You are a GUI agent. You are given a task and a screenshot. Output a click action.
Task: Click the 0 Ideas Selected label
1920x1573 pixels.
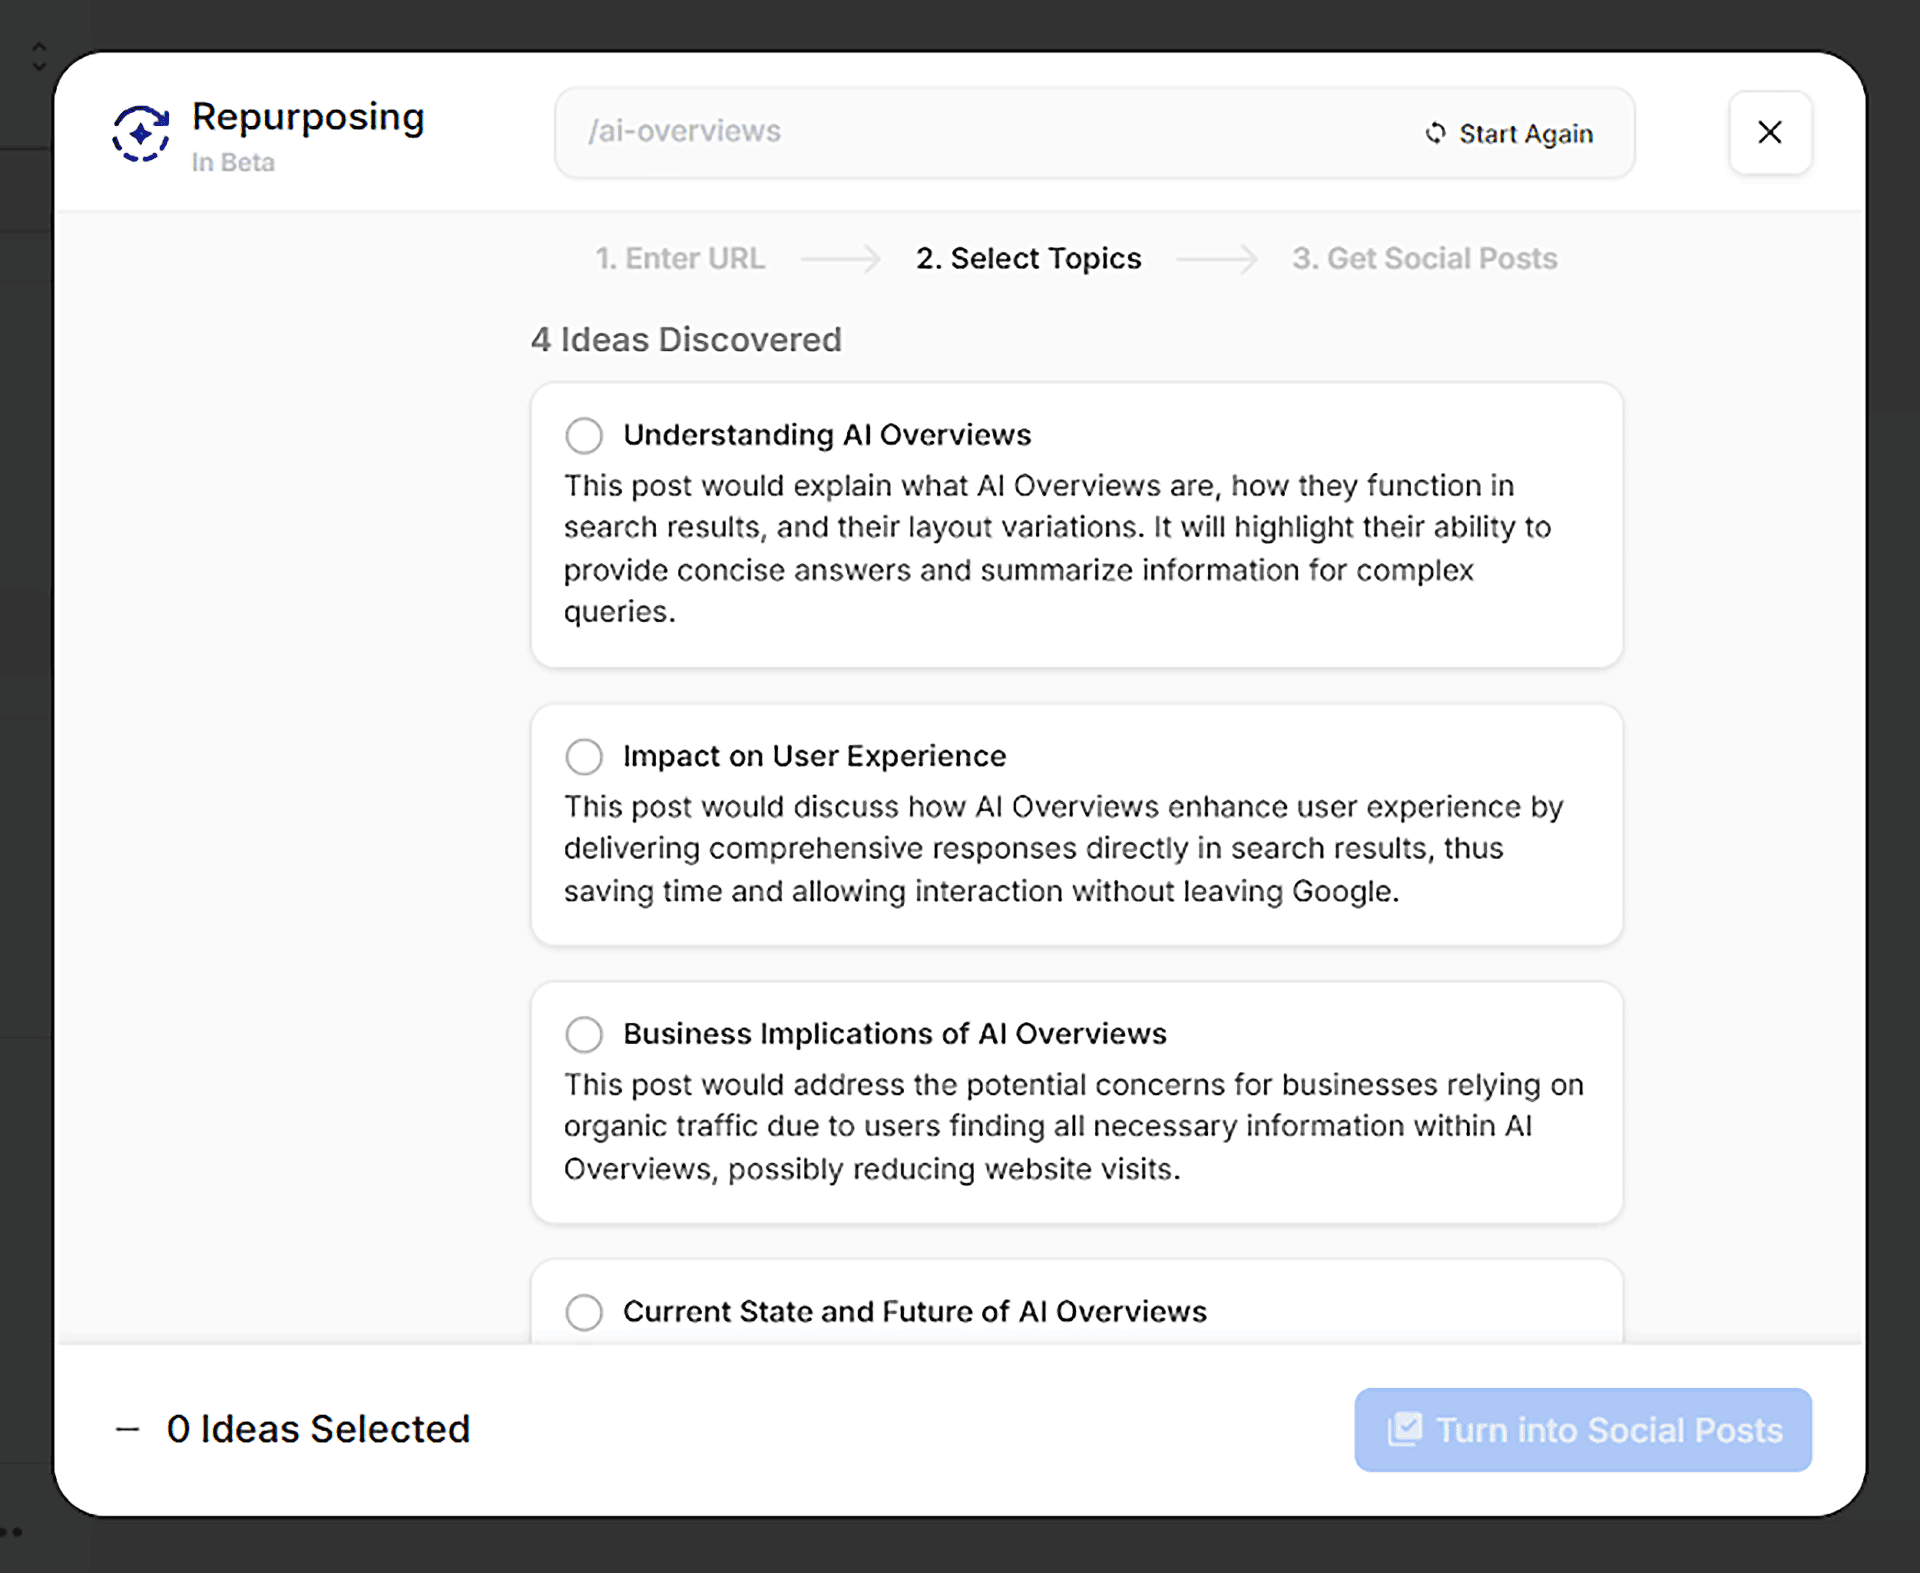coord(318,1429)
